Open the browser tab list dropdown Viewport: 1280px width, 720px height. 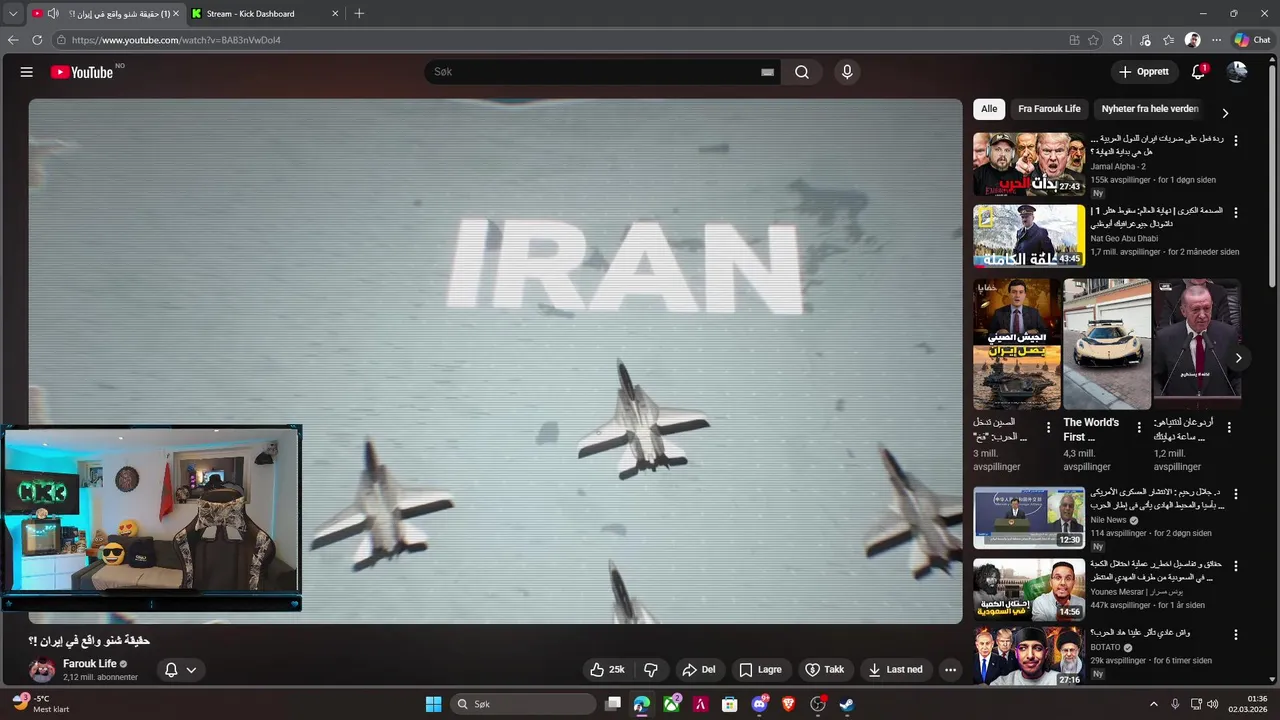click(x=13, y=14)
